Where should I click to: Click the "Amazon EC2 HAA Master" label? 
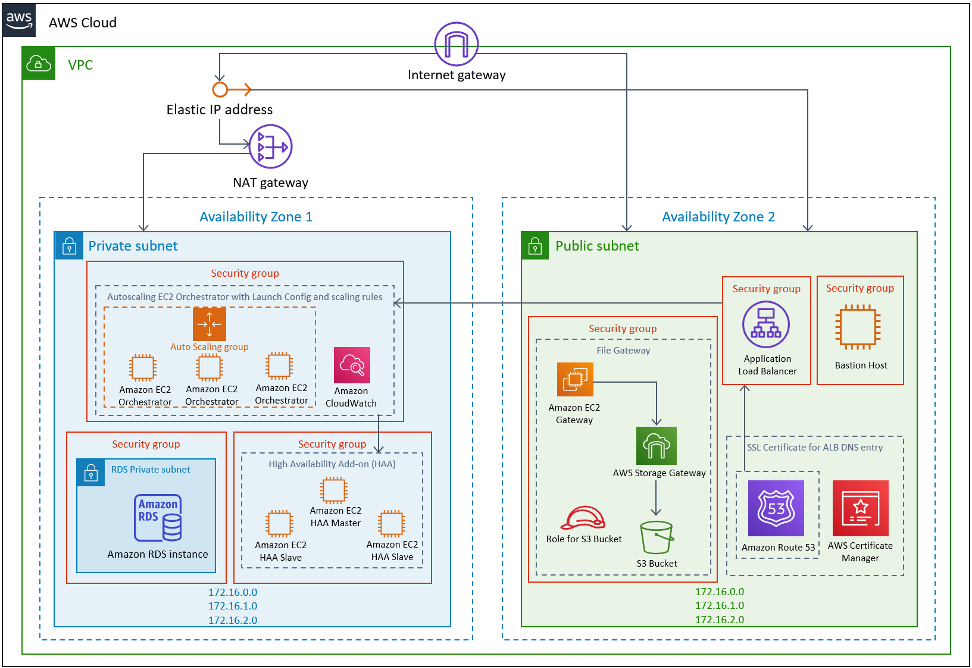[335, 517]
